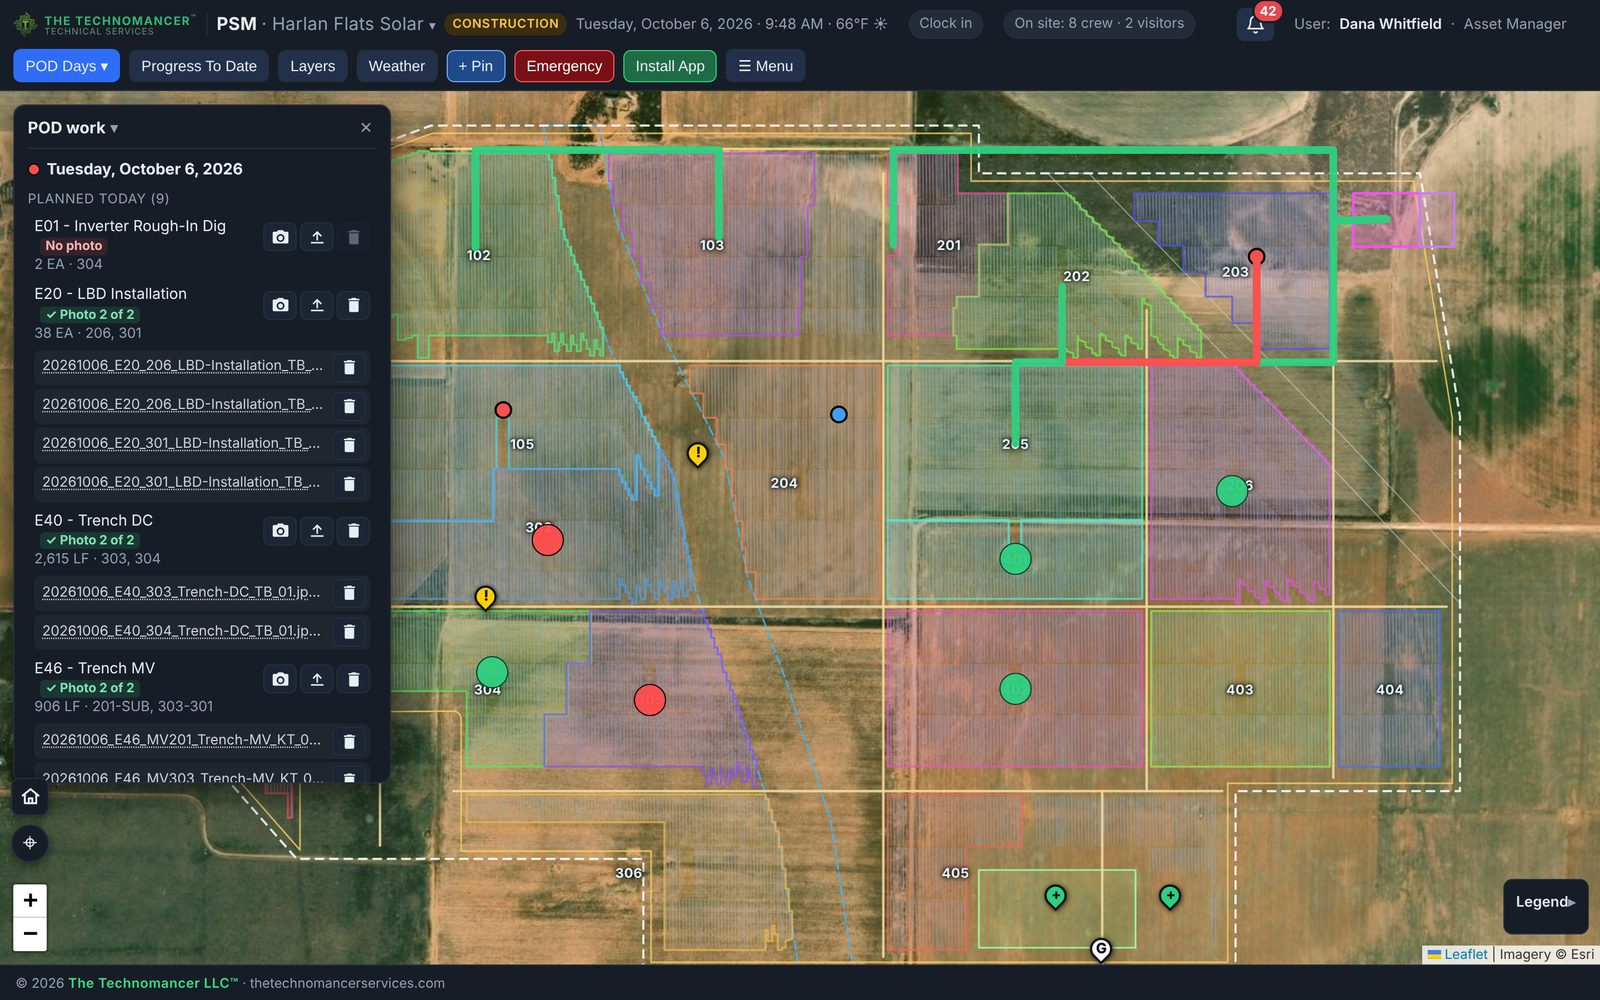Delete file 20261006_E40_303_Trench-DC_TB_01
The image size is (1600, 1000).
349,593
